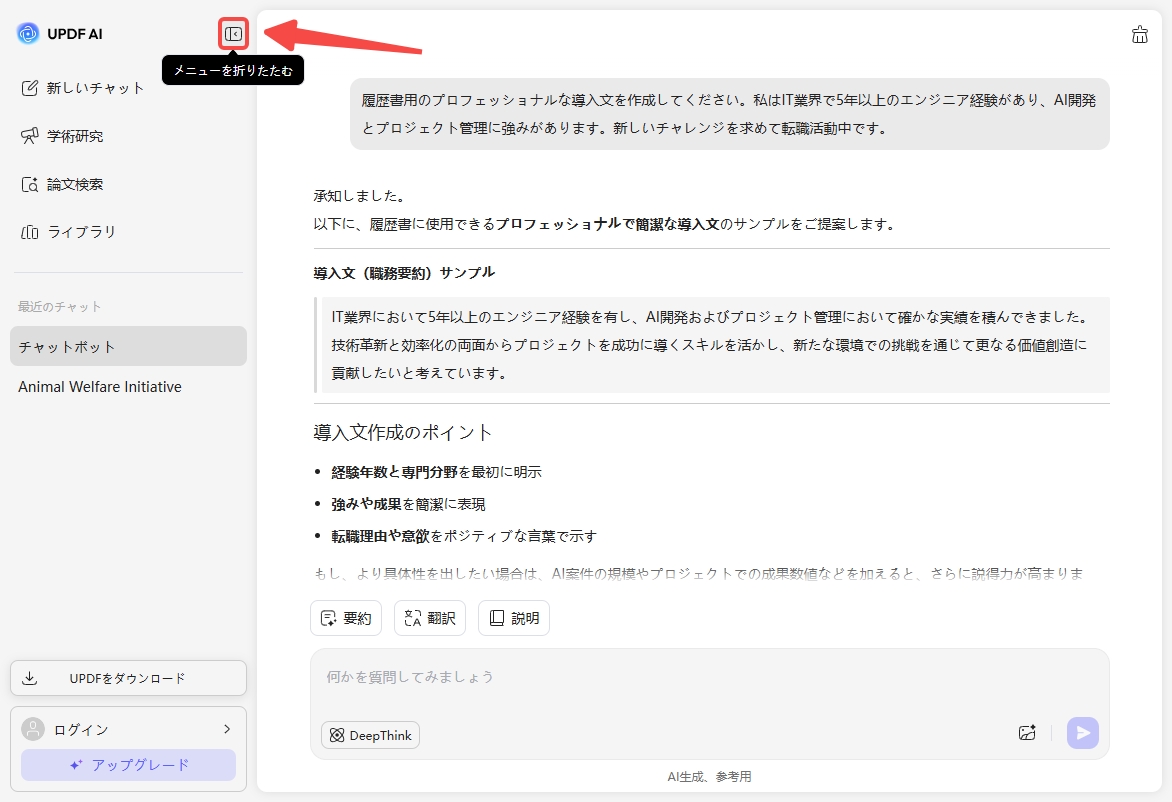Click the 導入文作成のポイント heading

[x=402, y=432]
